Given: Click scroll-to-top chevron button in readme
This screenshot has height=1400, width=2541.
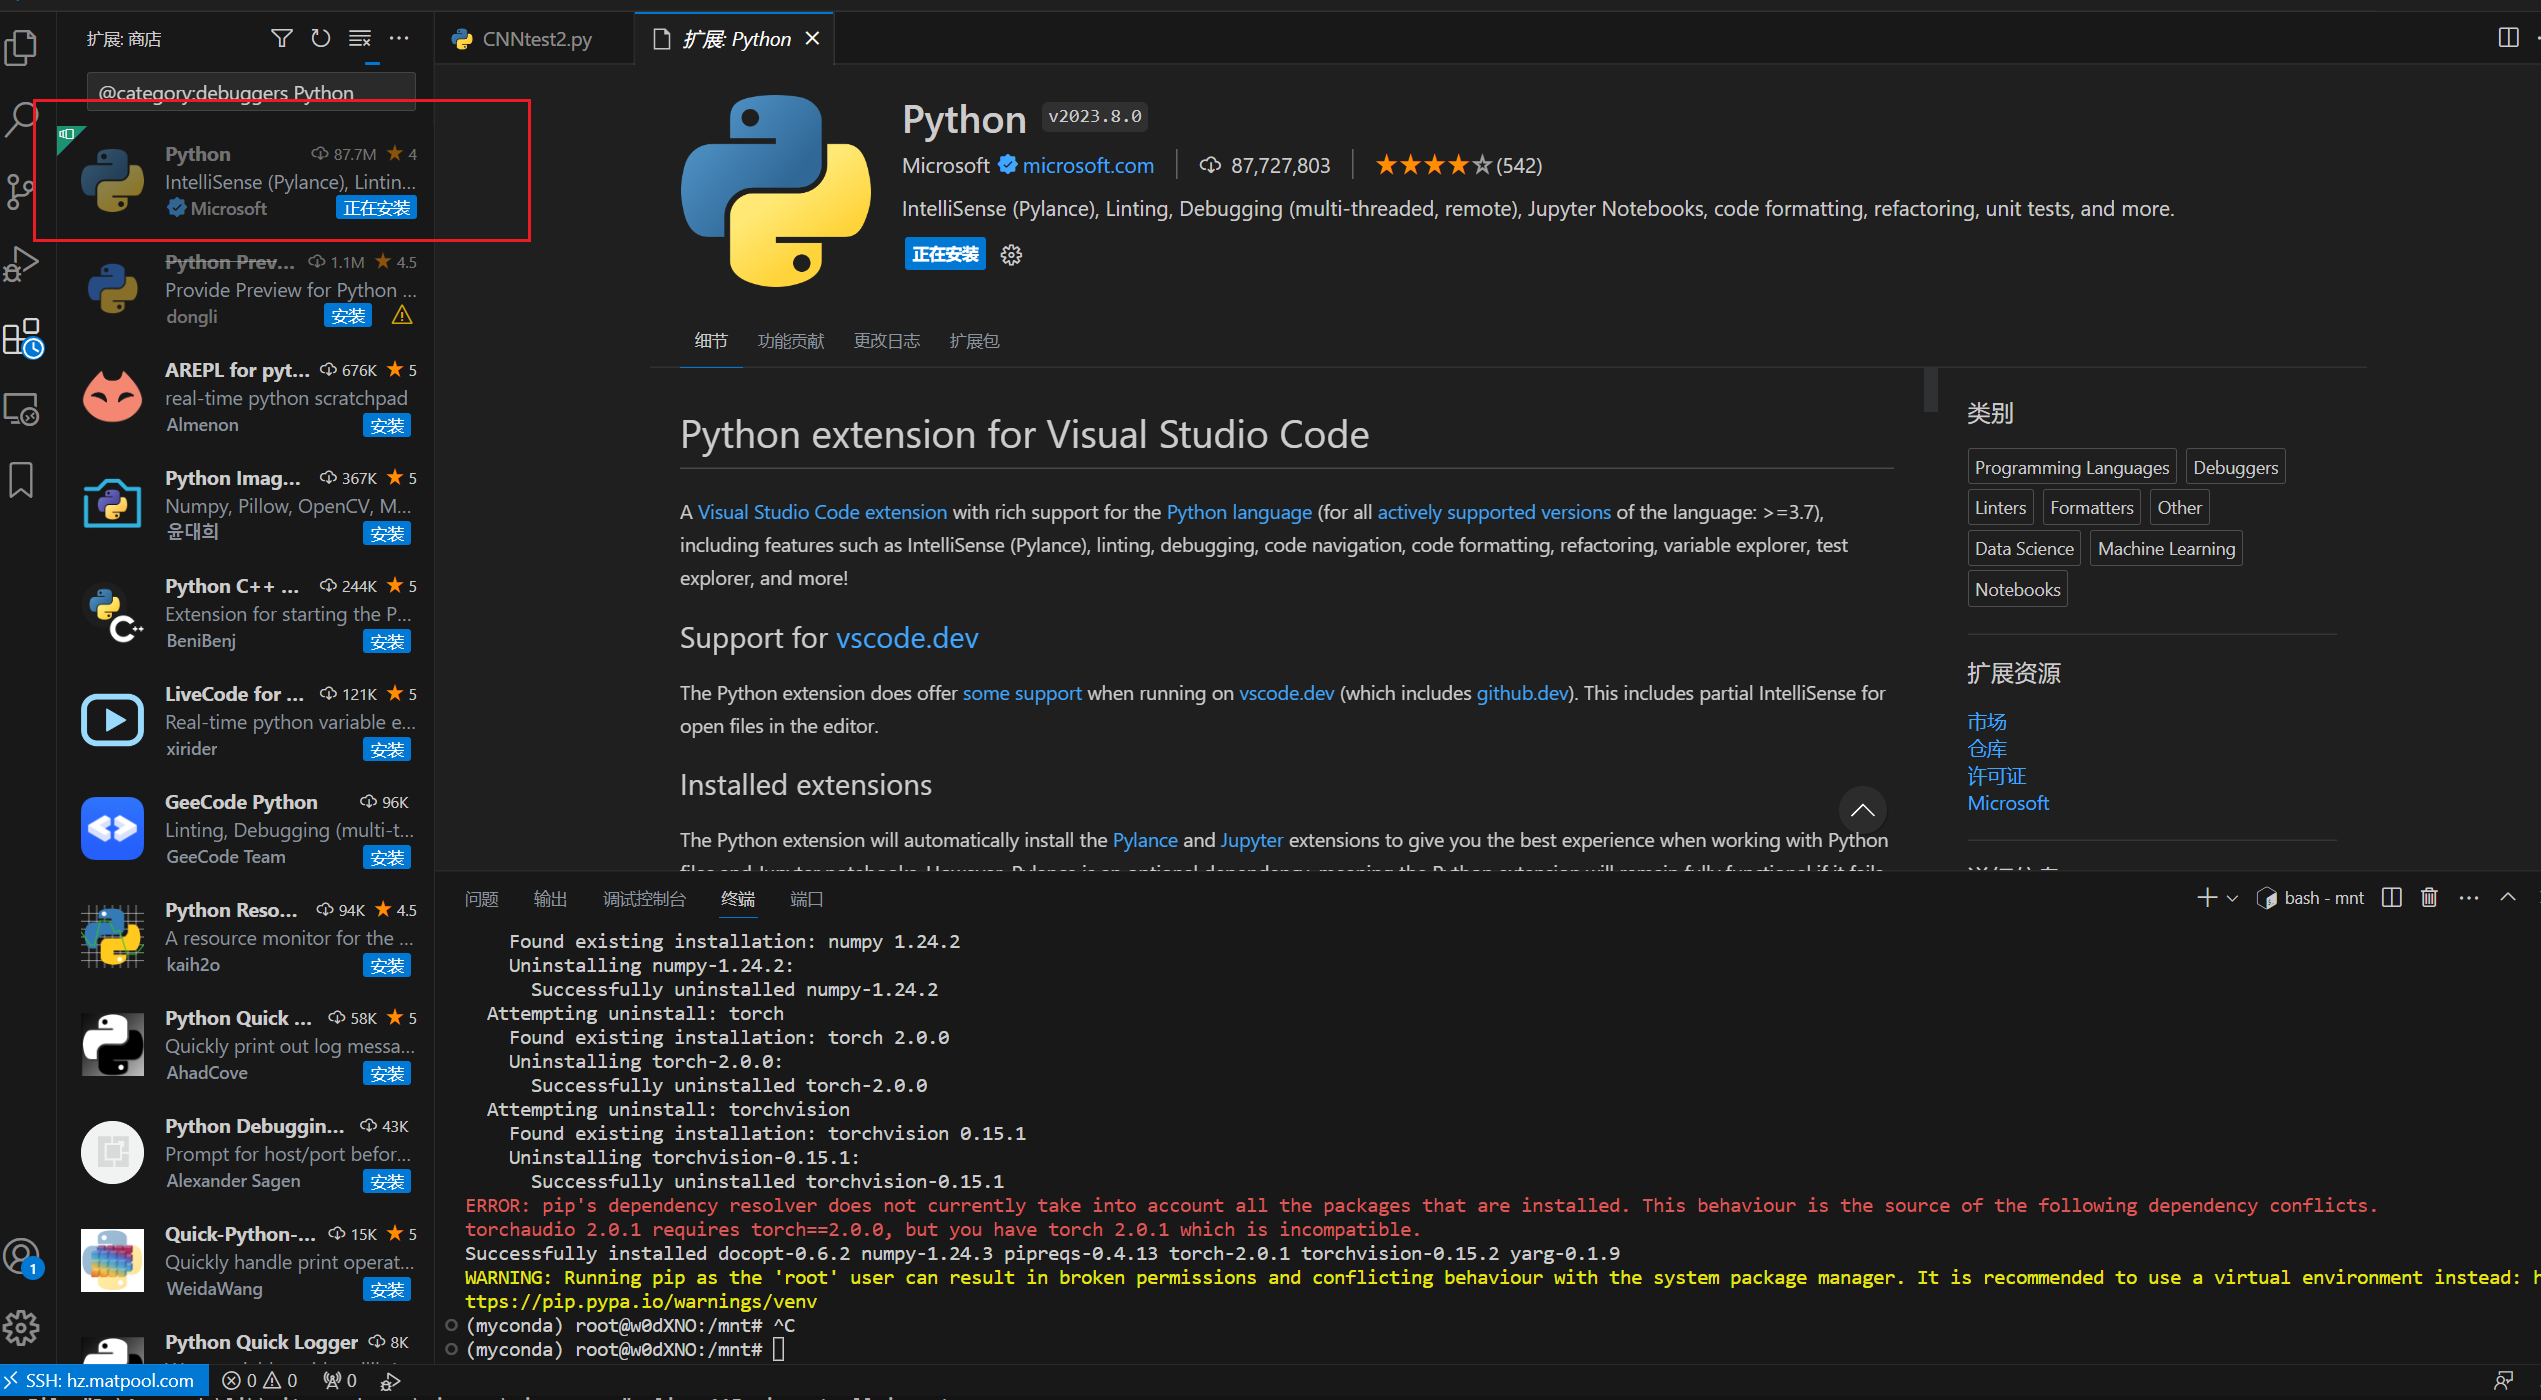Looking at the screenshot, I should (1862, 810).
